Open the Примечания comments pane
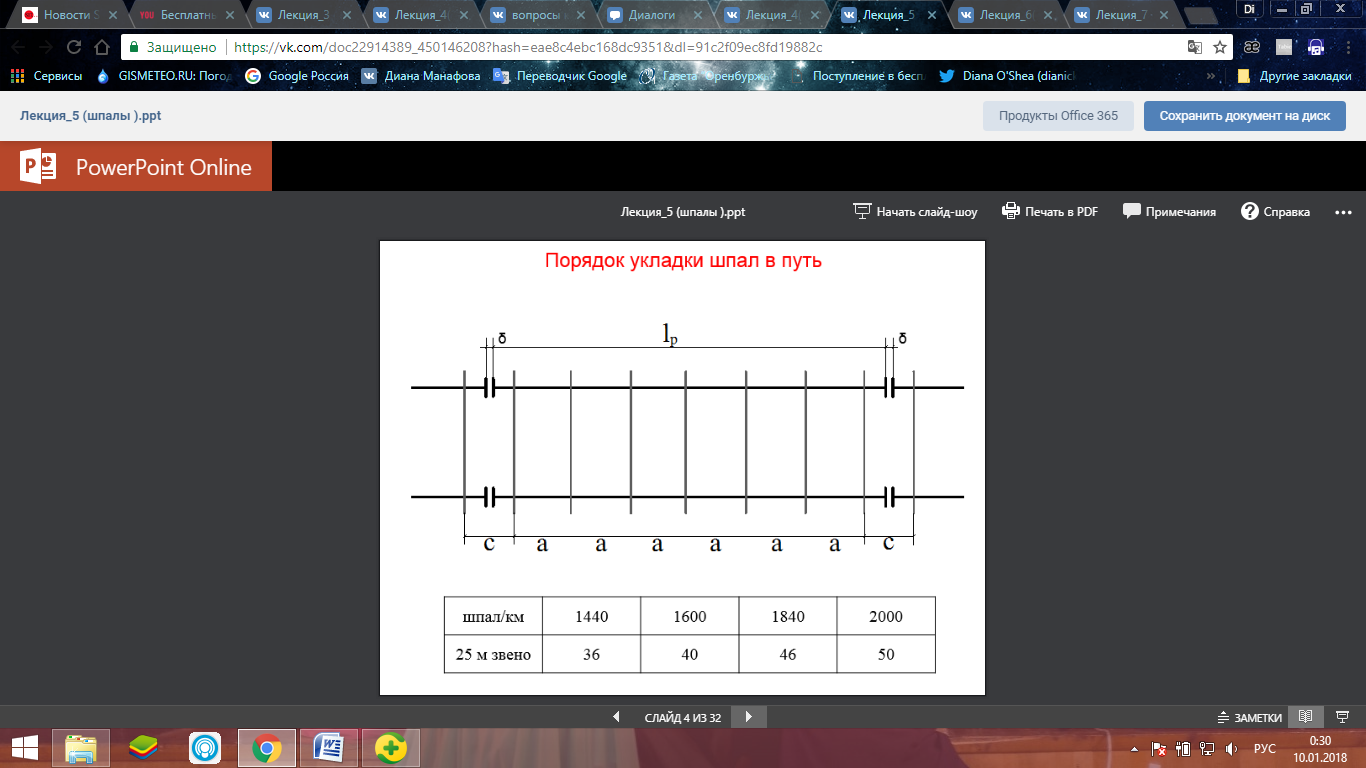This screenshot has height=768, width=1366. point(1169,211)
